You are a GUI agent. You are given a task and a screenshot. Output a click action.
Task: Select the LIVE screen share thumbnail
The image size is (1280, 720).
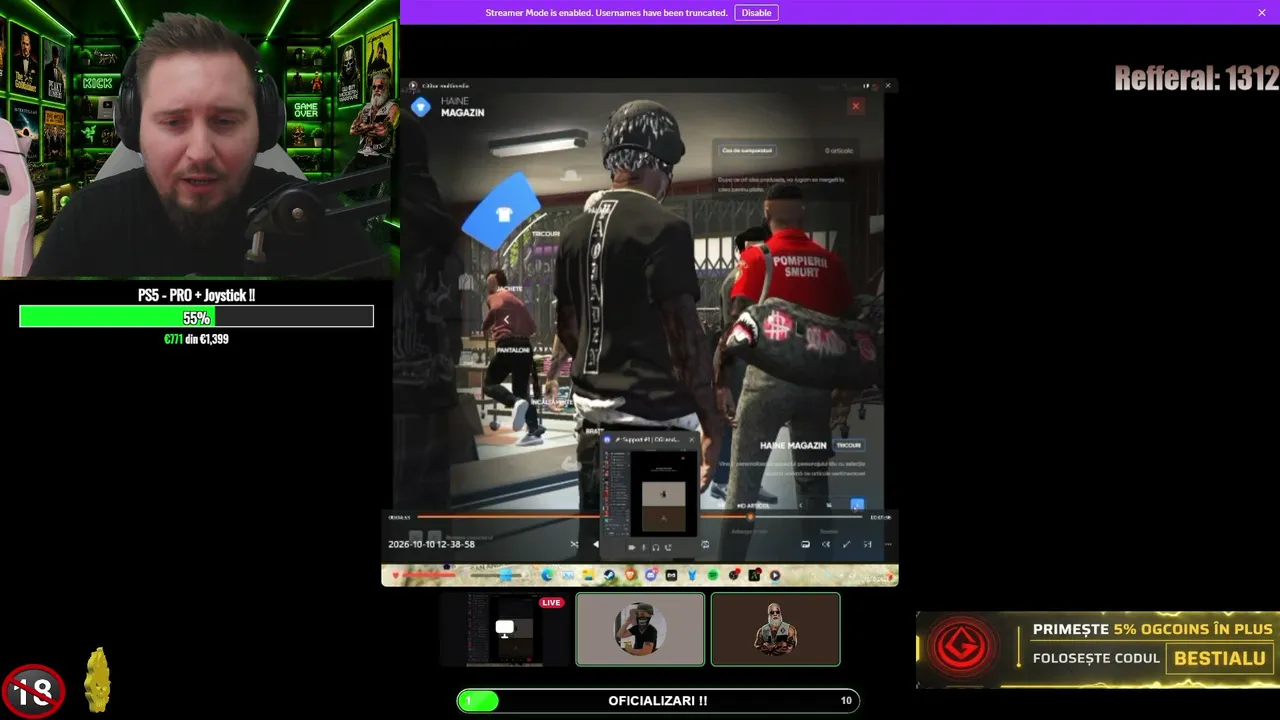[505, 629]
